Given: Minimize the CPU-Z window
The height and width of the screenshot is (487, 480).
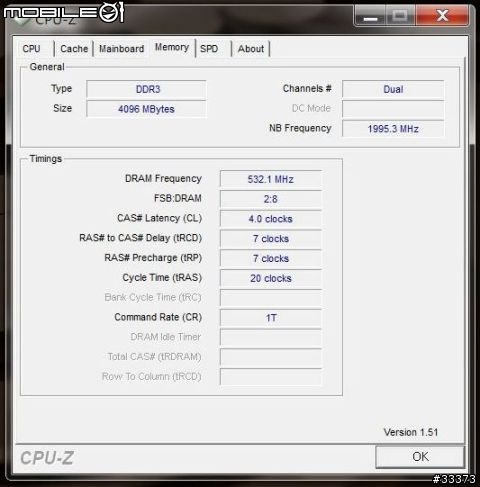Looking at the screenshot, I should tap(371, 15).
